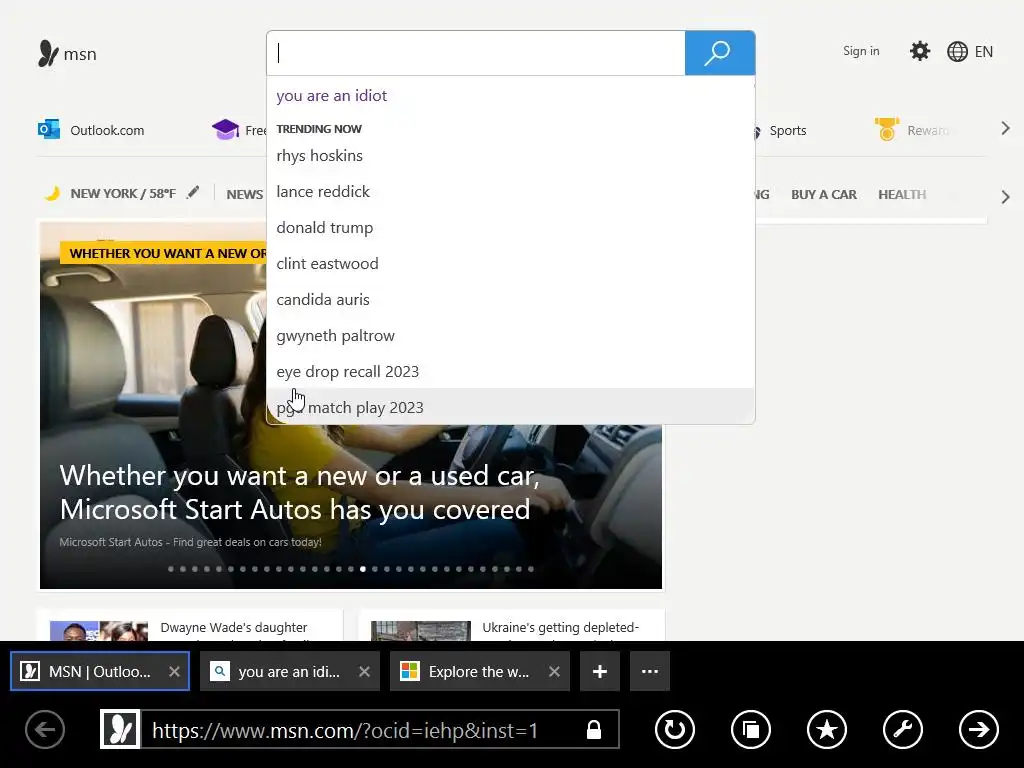1024x768 pixels.
Task: Open a new tab with the plus button
Action: point(600,671)
